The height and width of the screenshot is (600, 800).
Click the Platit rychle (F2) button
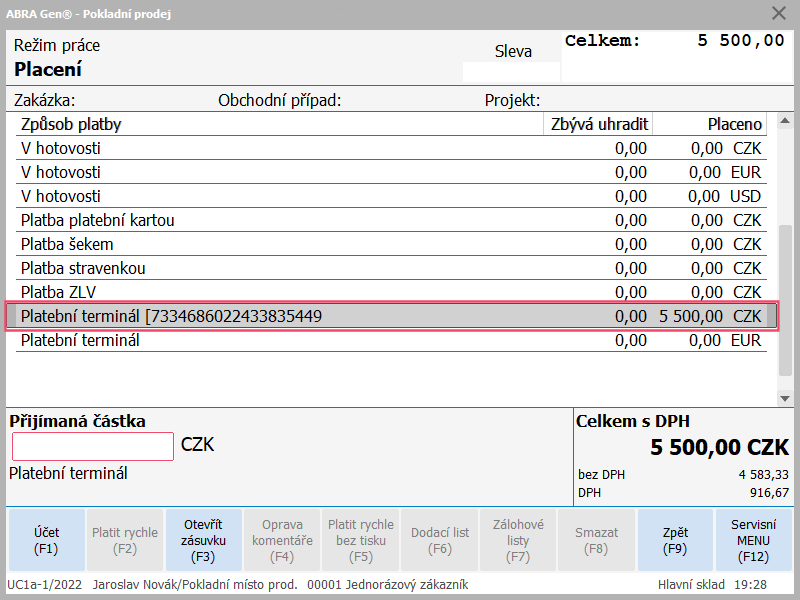pyautogui.click(x=125, y=540)
